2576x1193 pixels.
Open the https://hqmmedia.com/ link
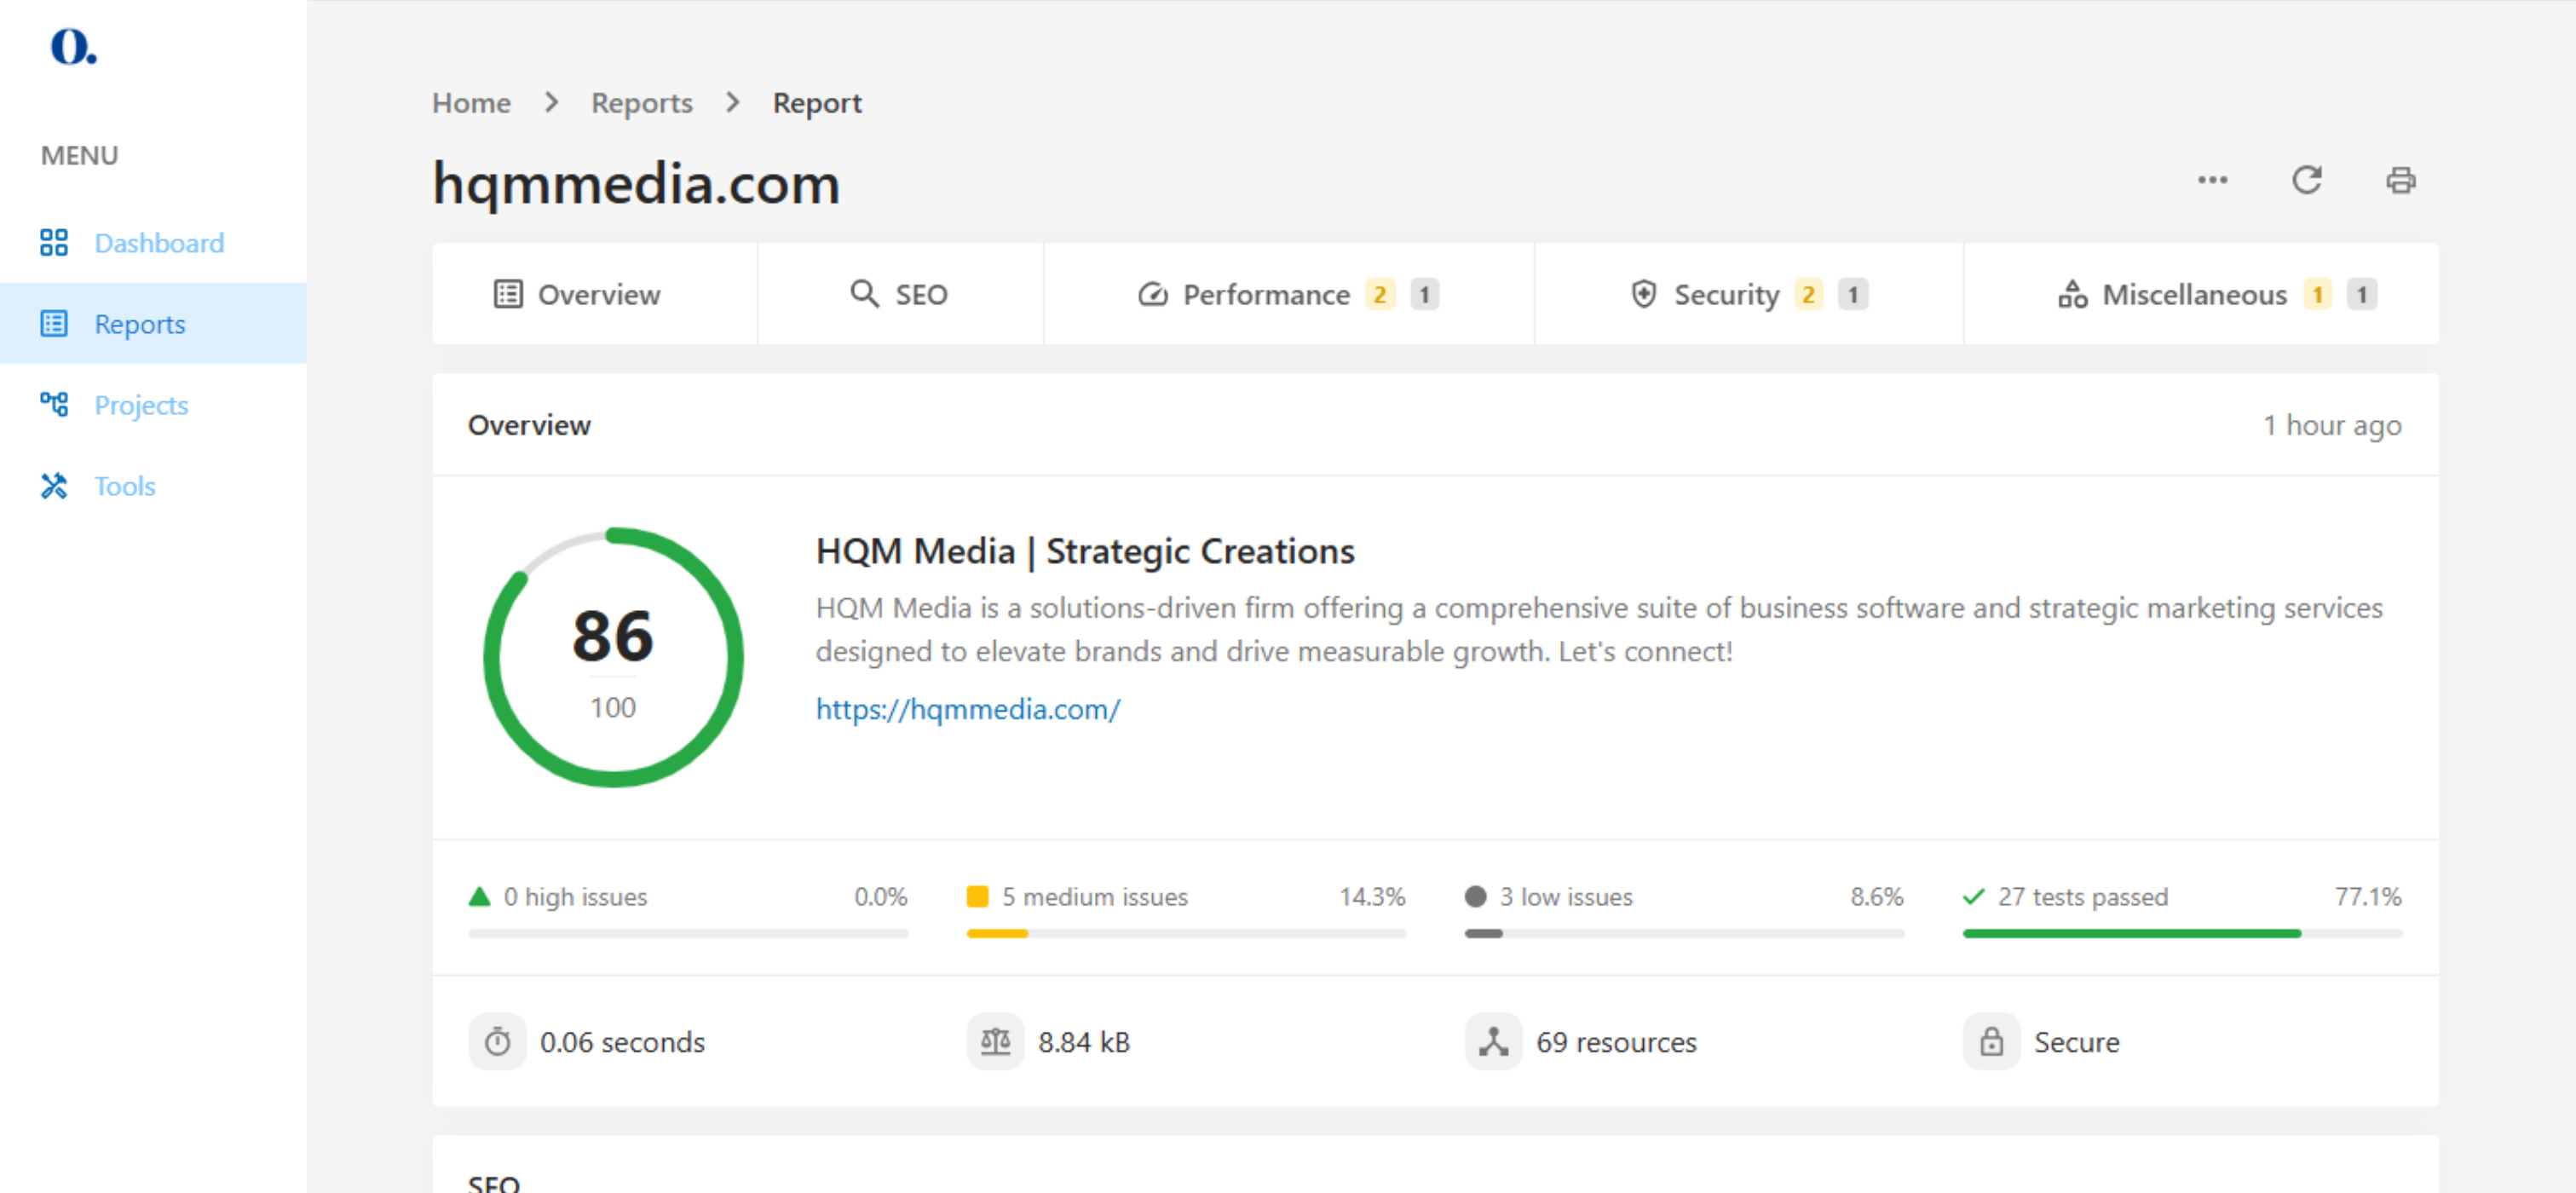point(967,709)
